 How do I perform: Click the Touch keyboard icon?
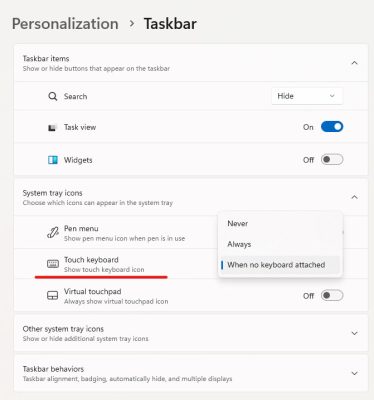[x=53, y=264]
